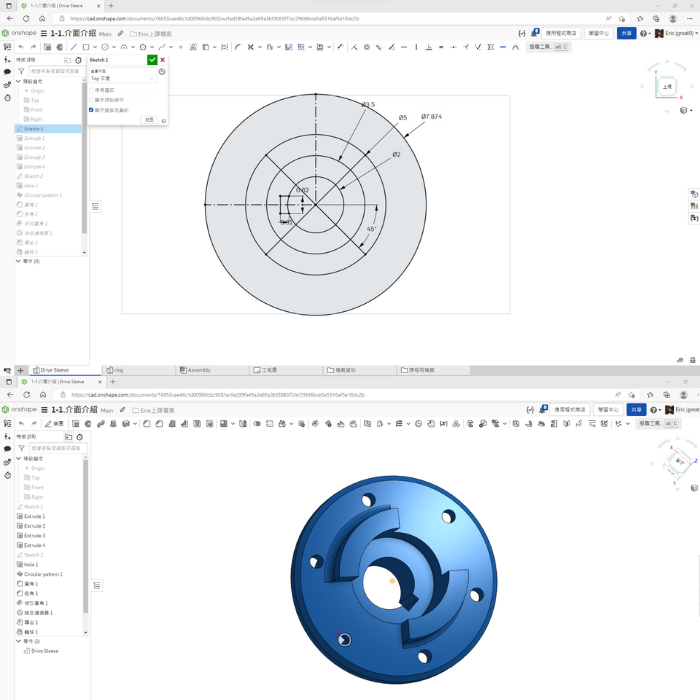Uncheck the checked option in Sketch 1 dialog
Image resolution: width=700 pixels, height=700 pixels.
92,110
